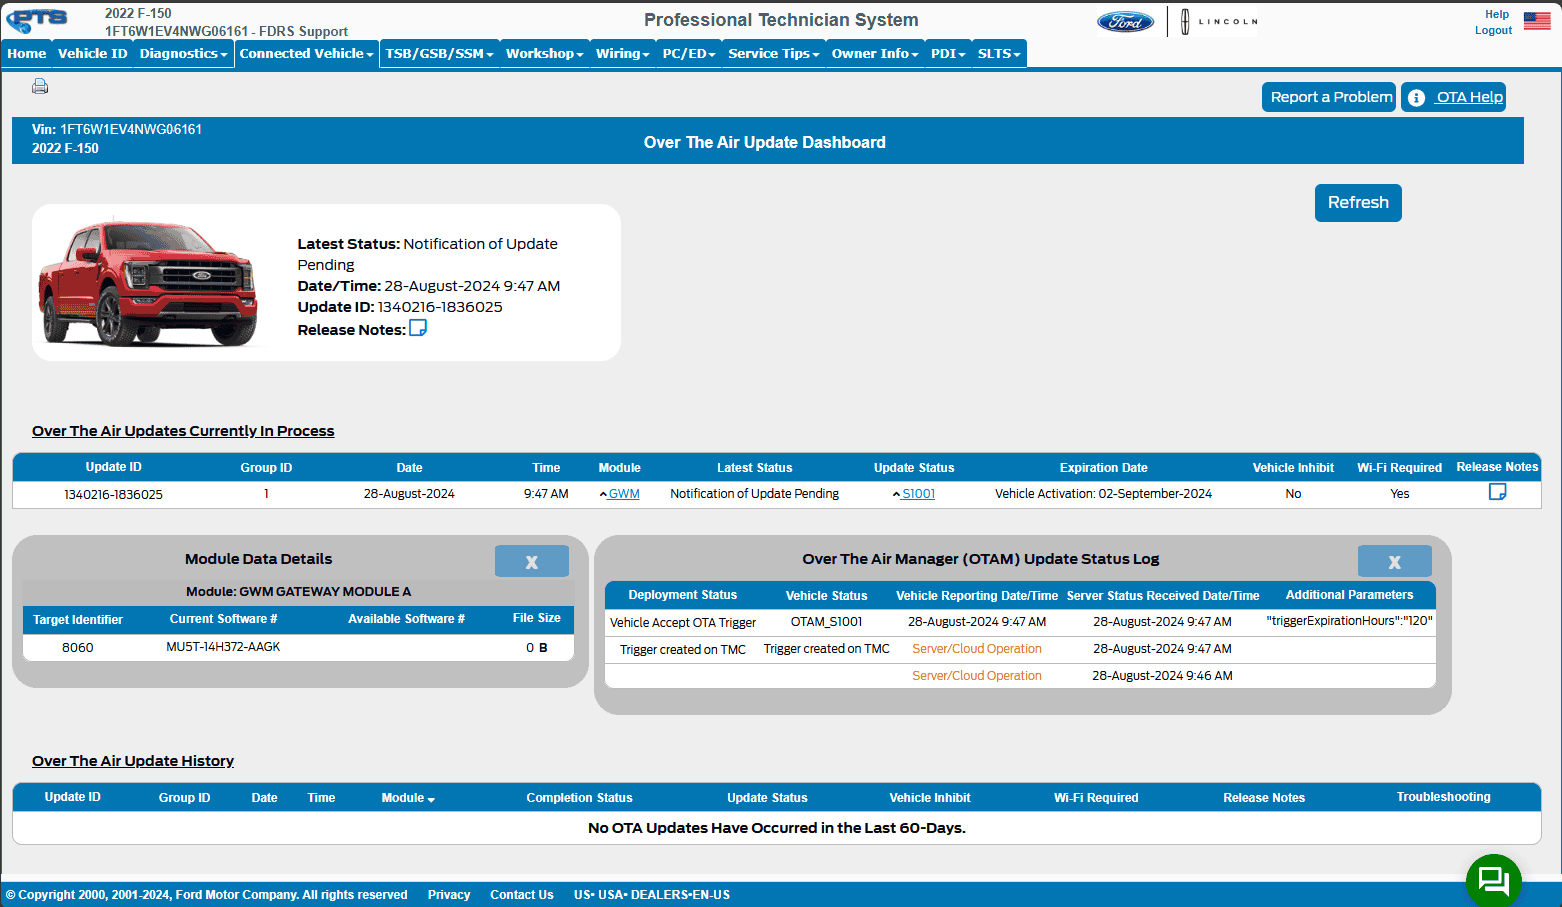Open the OTA Help link
The image size is (1562, 907).
[1468, 97]
